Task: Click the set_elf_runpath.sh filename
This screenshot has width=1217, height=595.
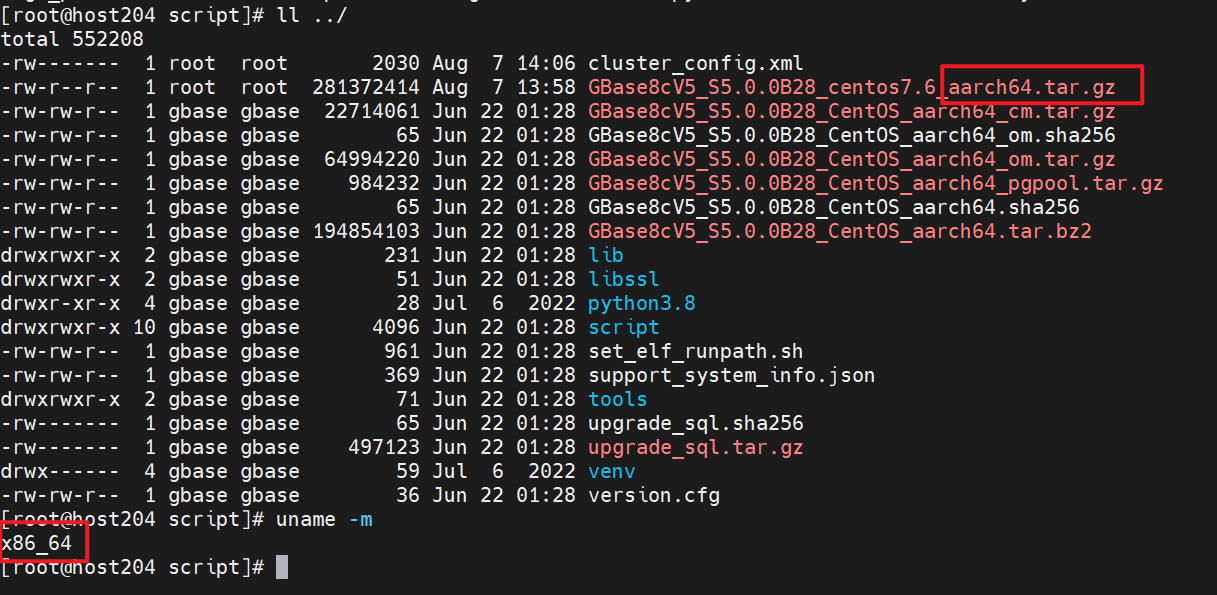Action: click(696, 351)
